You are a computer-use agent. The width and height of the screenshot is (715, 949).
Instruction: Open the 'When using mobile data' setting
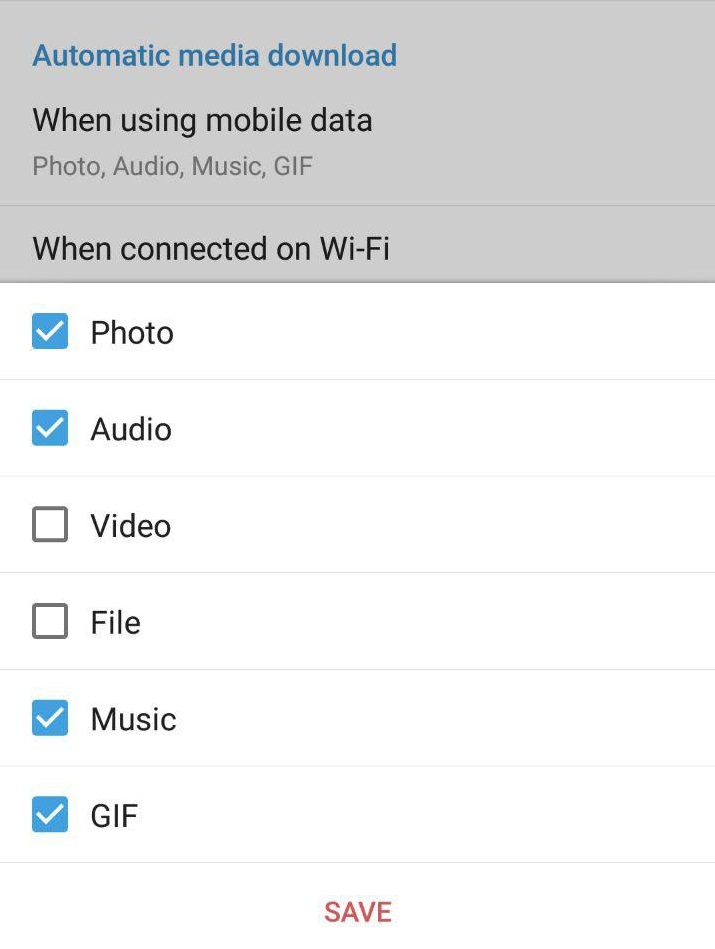[202, 121]
